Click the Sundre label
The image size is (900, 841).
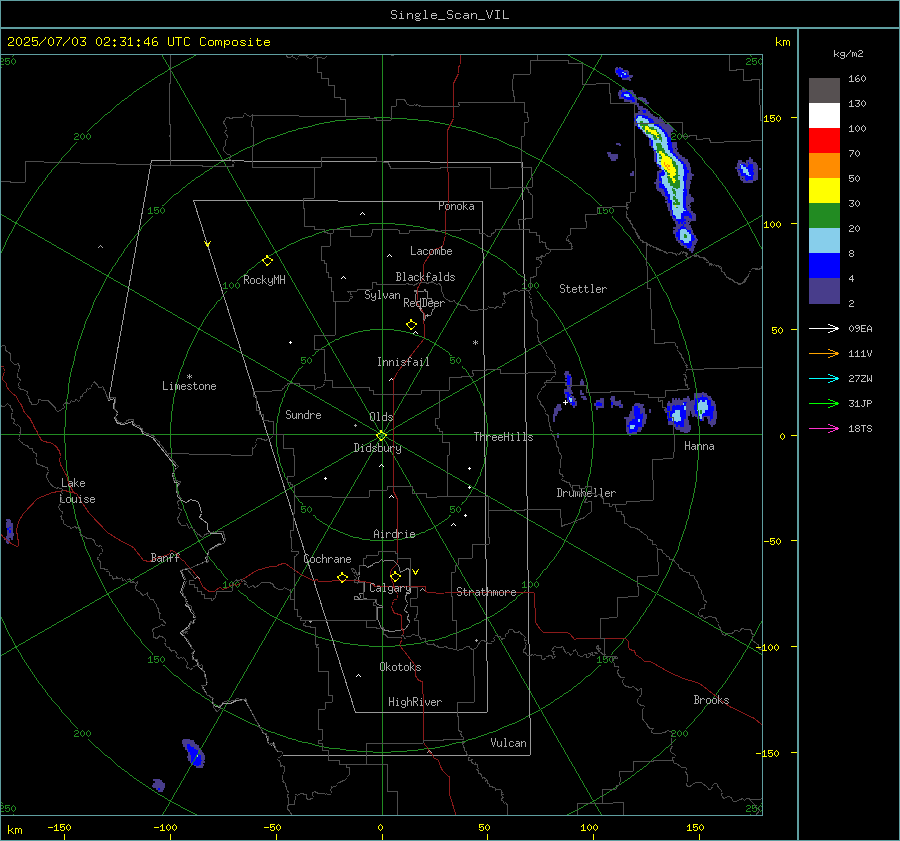303,415
